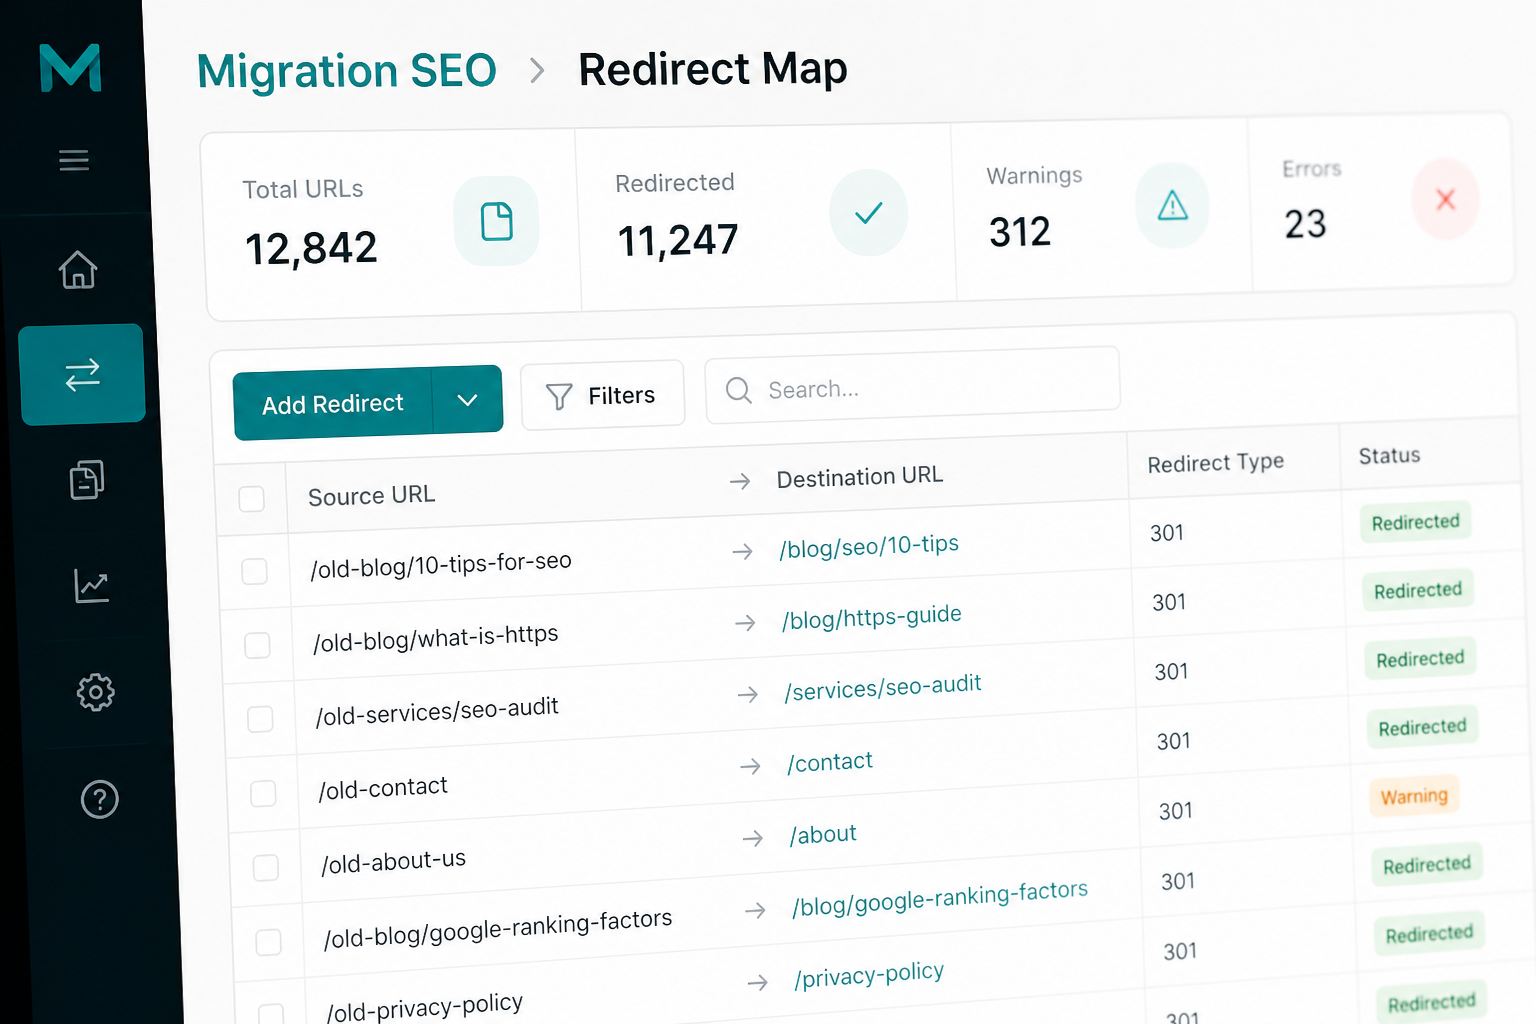Click the Errors red X icon
Screen dimensions: 1536x1024
(x=1445, y=199)
